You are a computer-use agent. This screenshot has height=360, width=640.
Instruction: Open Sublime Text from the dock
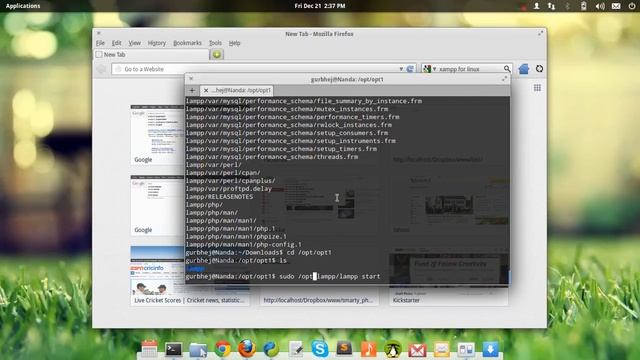[344, 349]
